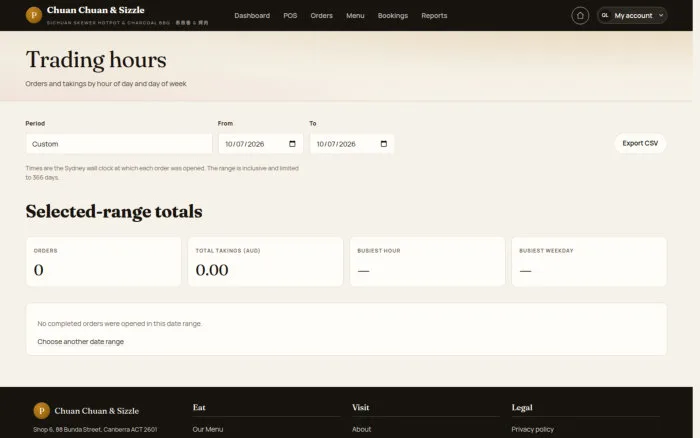The height and width of the screenshot is (438, 700).
Task: Open the Privacy policy footer link
Action: point(532,429)
